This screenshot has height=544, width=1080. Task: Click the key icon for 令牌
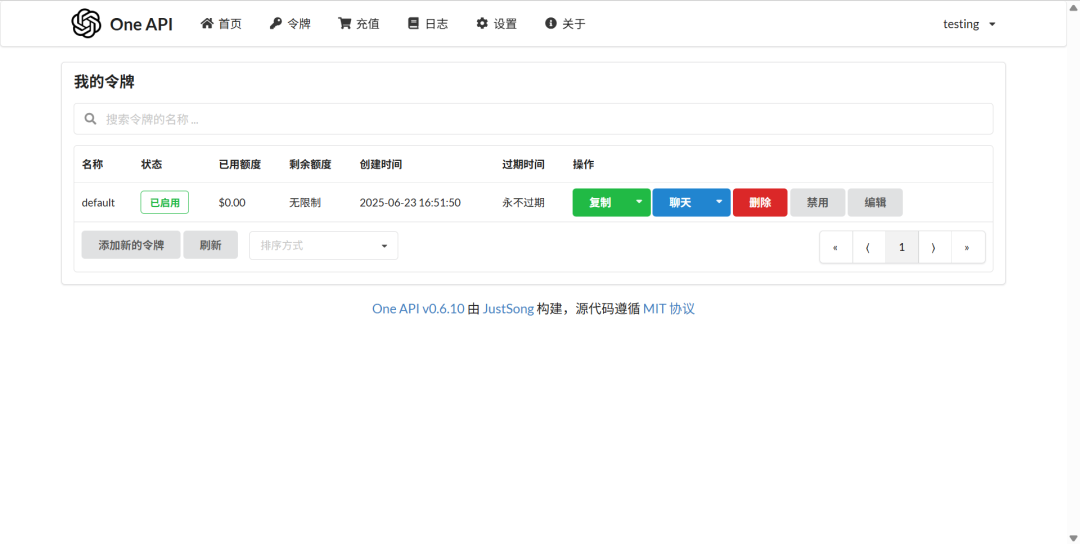pyautogui.click(x=276, y=23)
